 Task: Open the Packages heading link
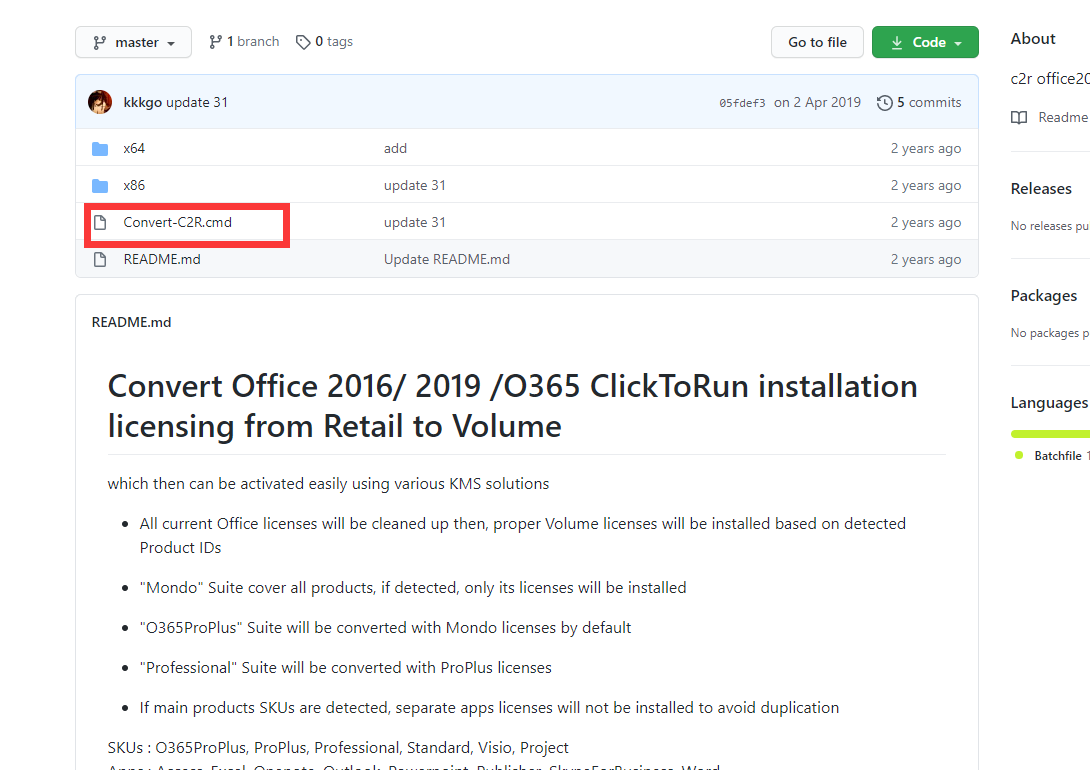coord(1043,295)
